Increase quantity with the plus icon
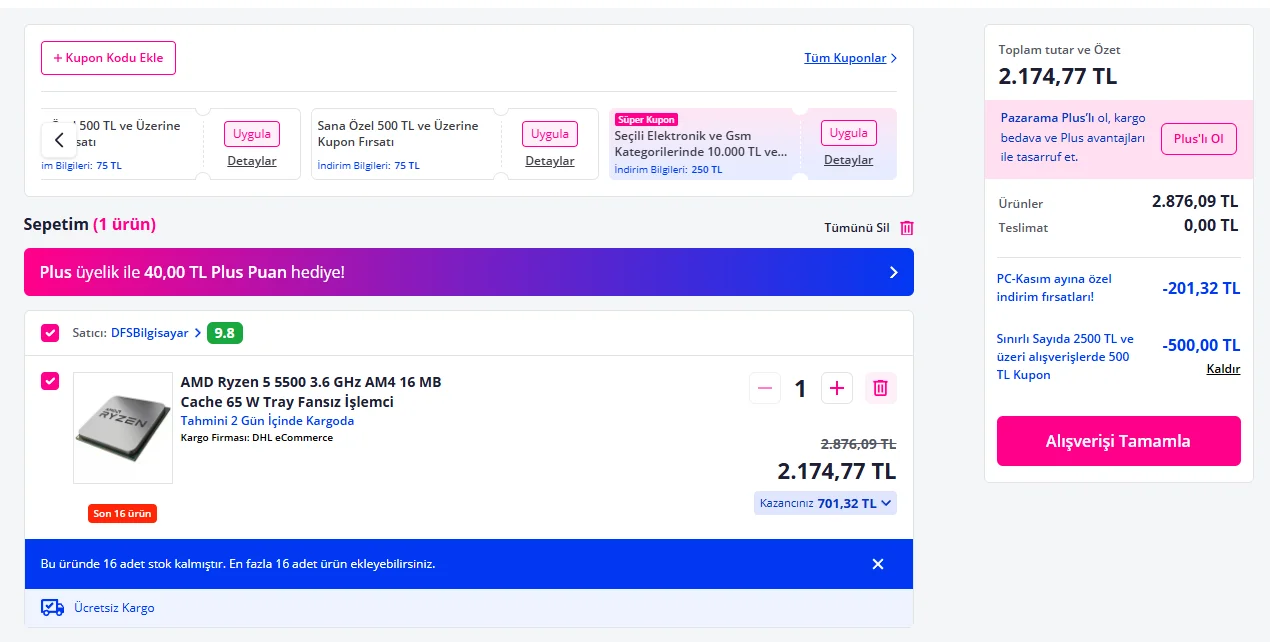This screenshot has width=1270, height=642. (837, 388)
